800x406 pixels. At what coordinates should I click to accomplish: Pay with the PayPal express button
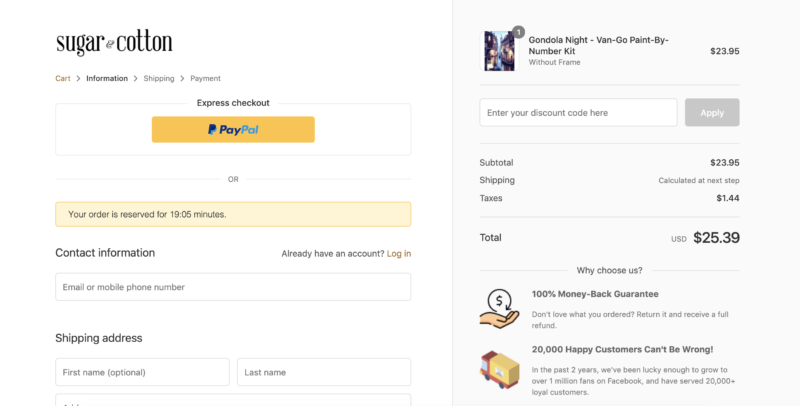coord(233,130)
